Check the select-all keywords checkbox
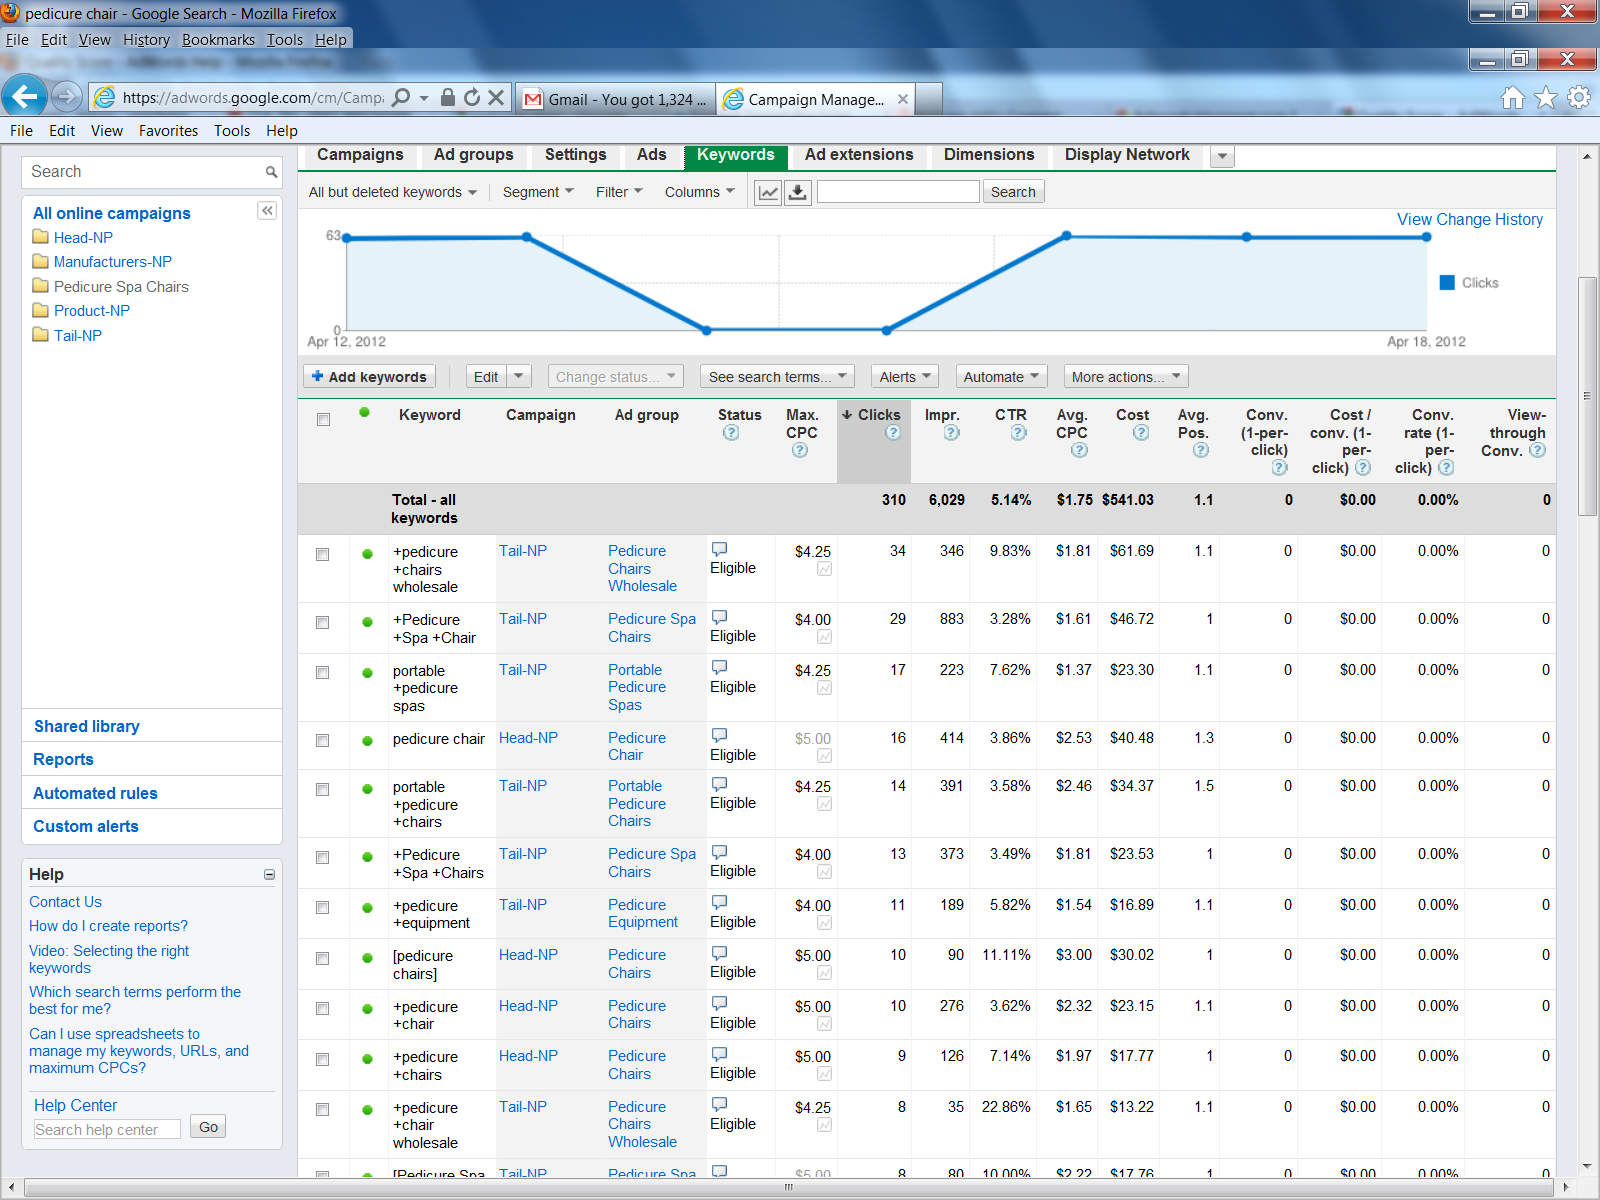Image resolution: width=1600 pixels, height=1200 pixels. pos(323,420)
